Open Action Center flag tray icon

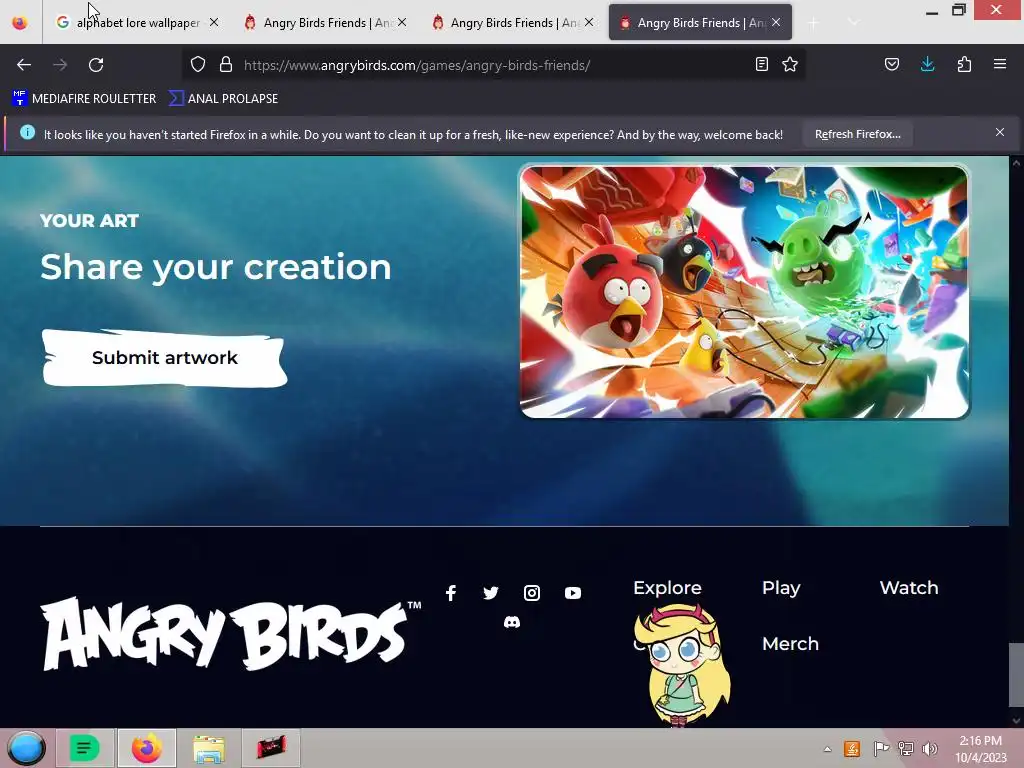pos(880,749)
